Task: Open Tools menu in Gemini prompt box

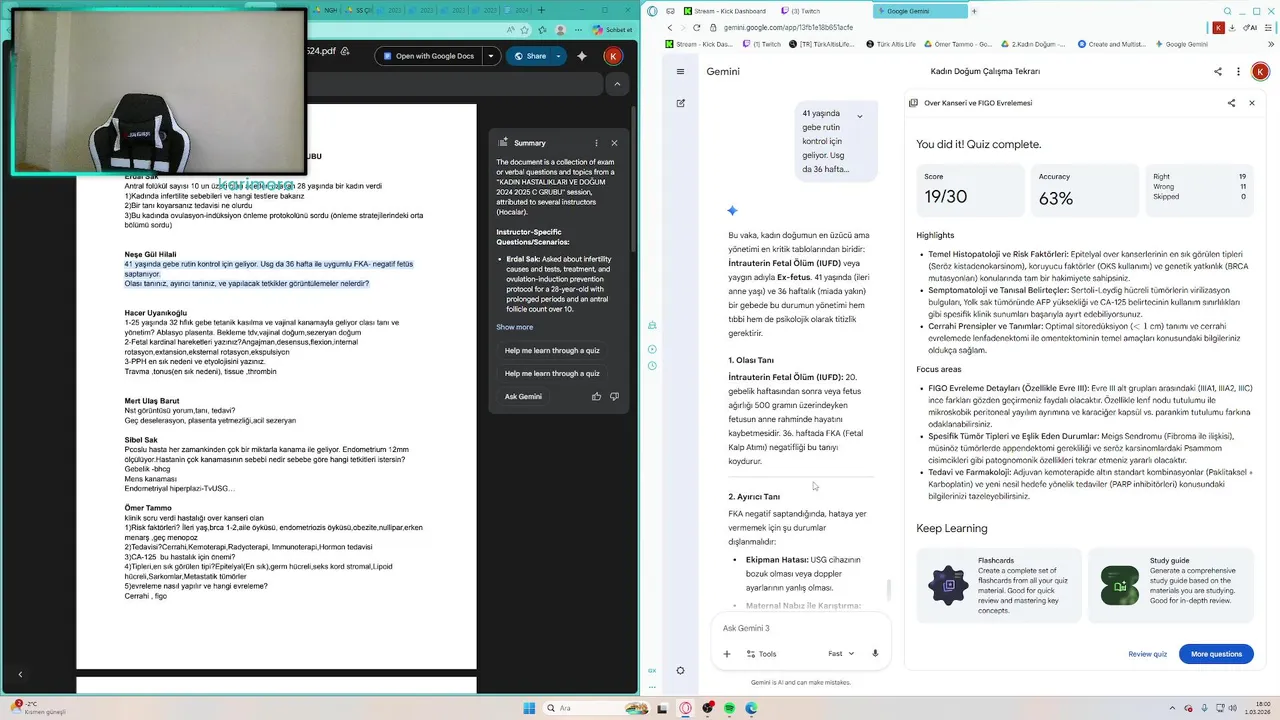Action: click(761, 654)
